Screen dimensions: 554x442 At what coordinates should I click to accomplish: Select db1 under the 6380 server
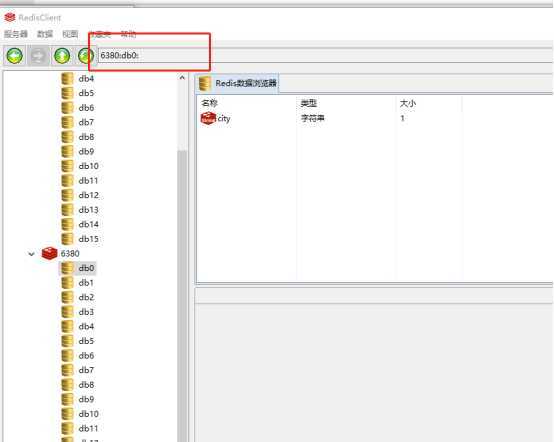[x=86, y=283]
